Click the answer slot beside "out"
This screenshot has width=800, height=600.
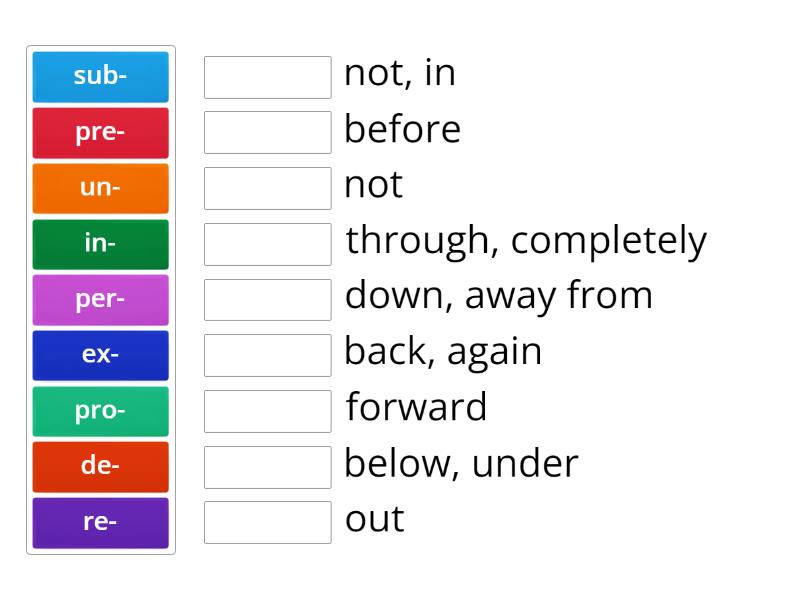[267, 522]
